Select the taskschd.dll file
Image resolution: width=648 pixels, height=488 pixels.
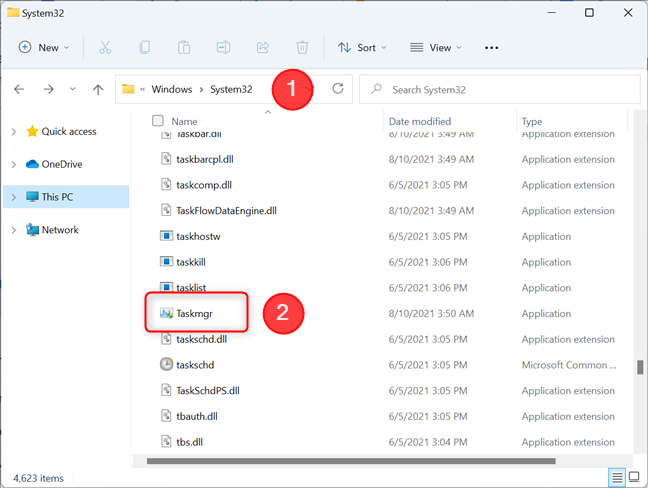[x=201, y=339]
